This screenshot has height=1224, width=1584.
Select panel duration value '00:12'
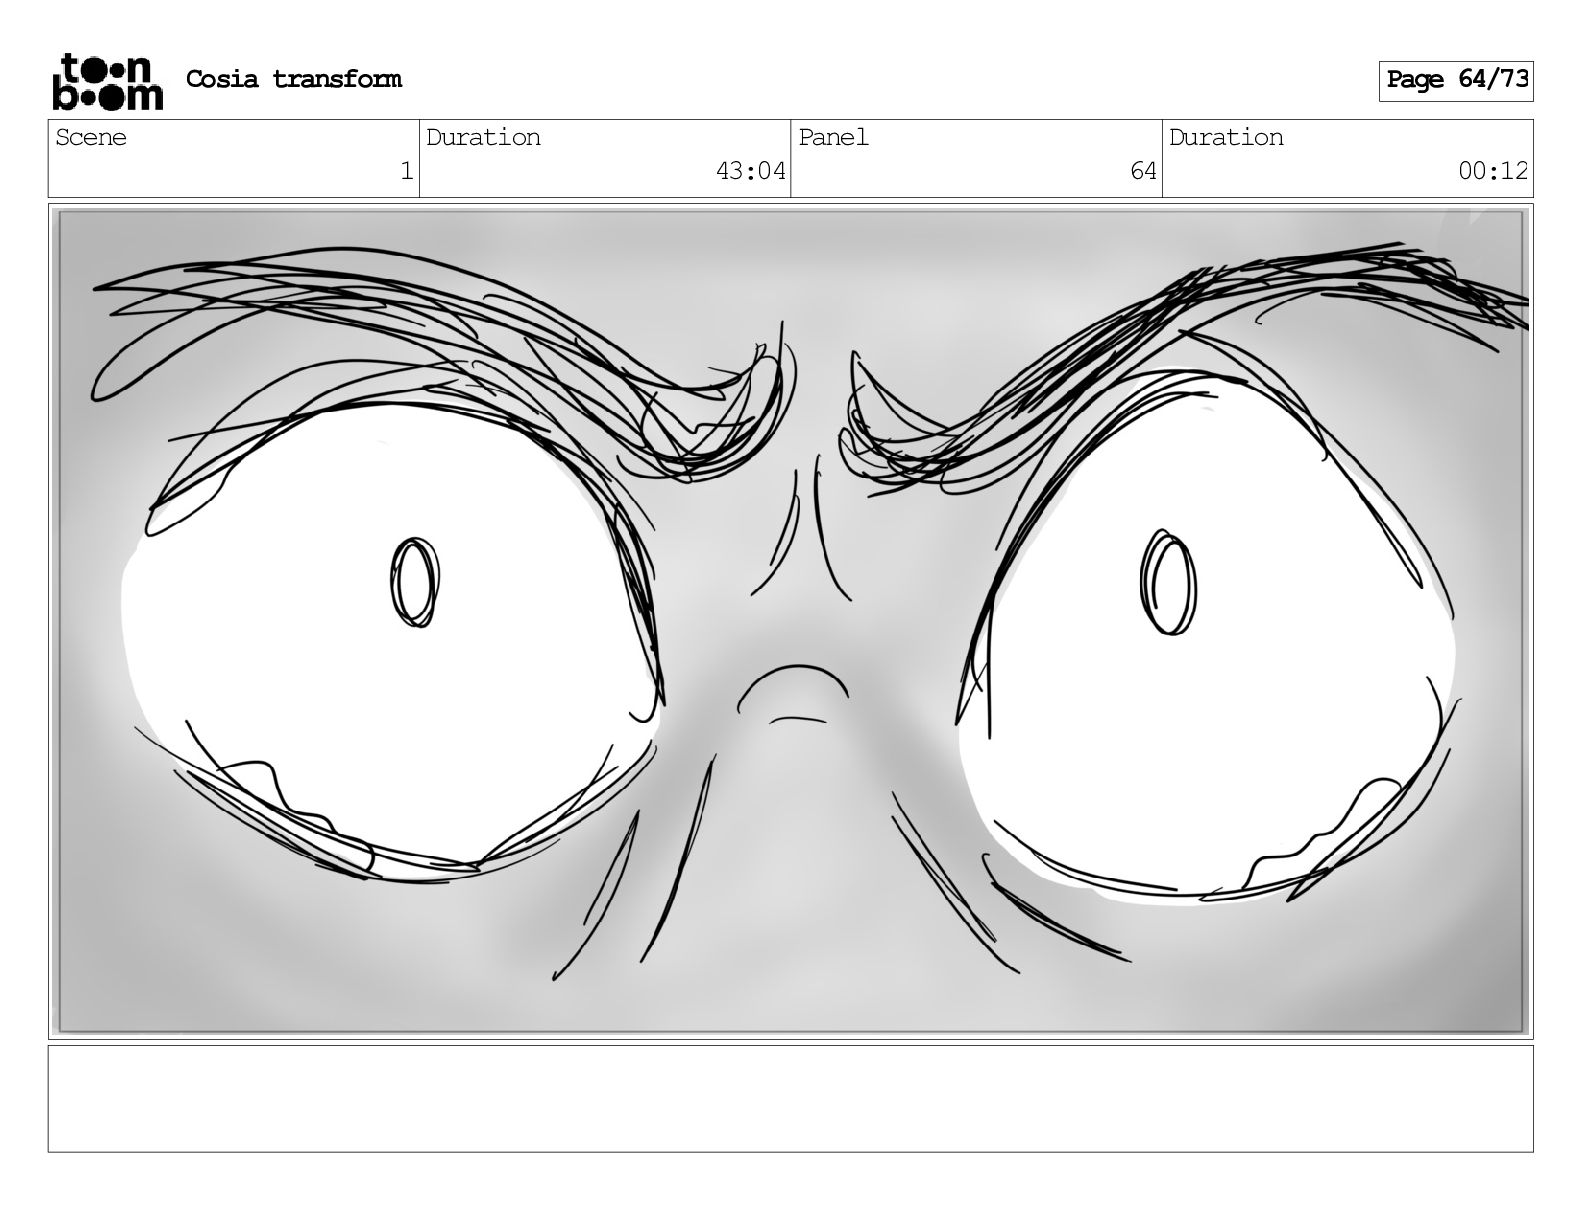(x=1493, y=172)
